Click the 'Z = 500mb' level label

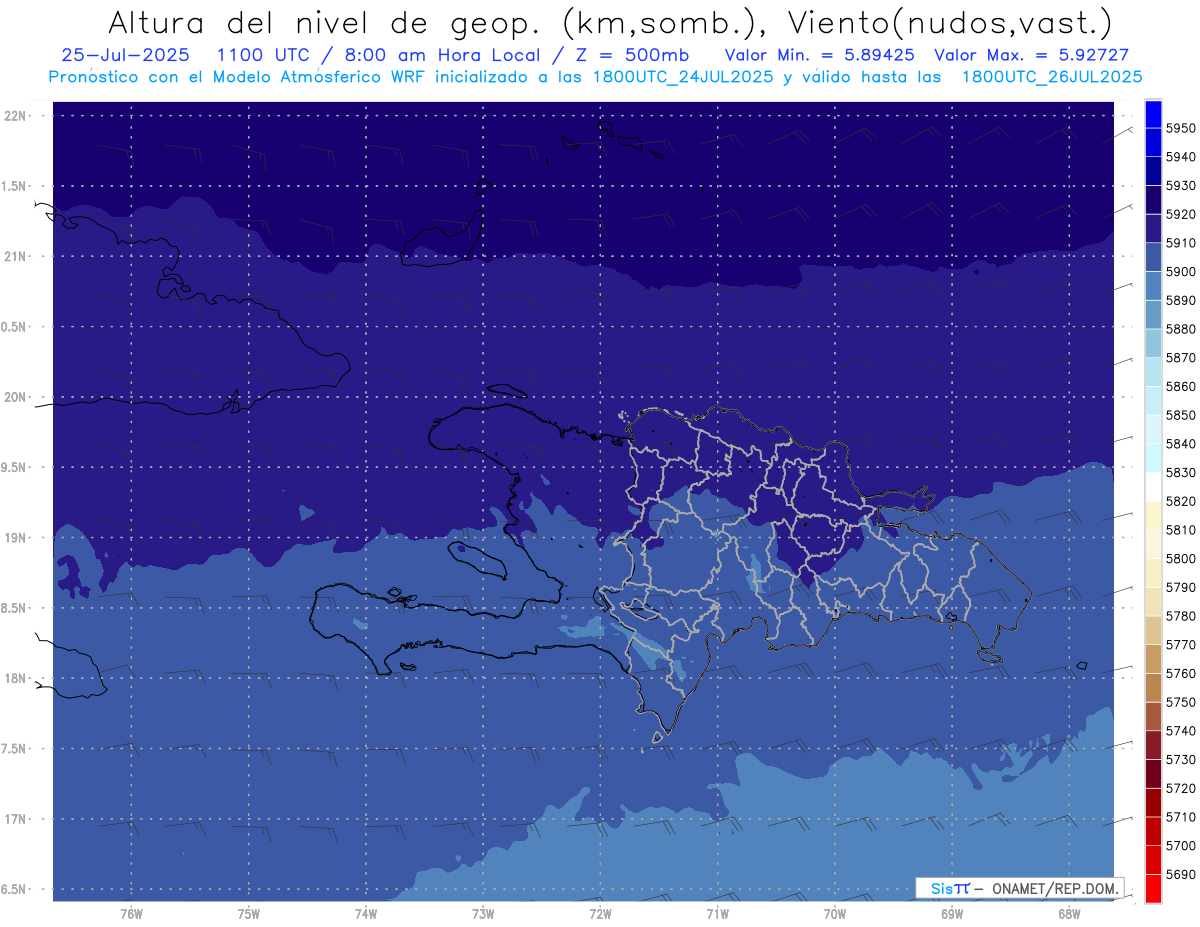coord(632,55)
